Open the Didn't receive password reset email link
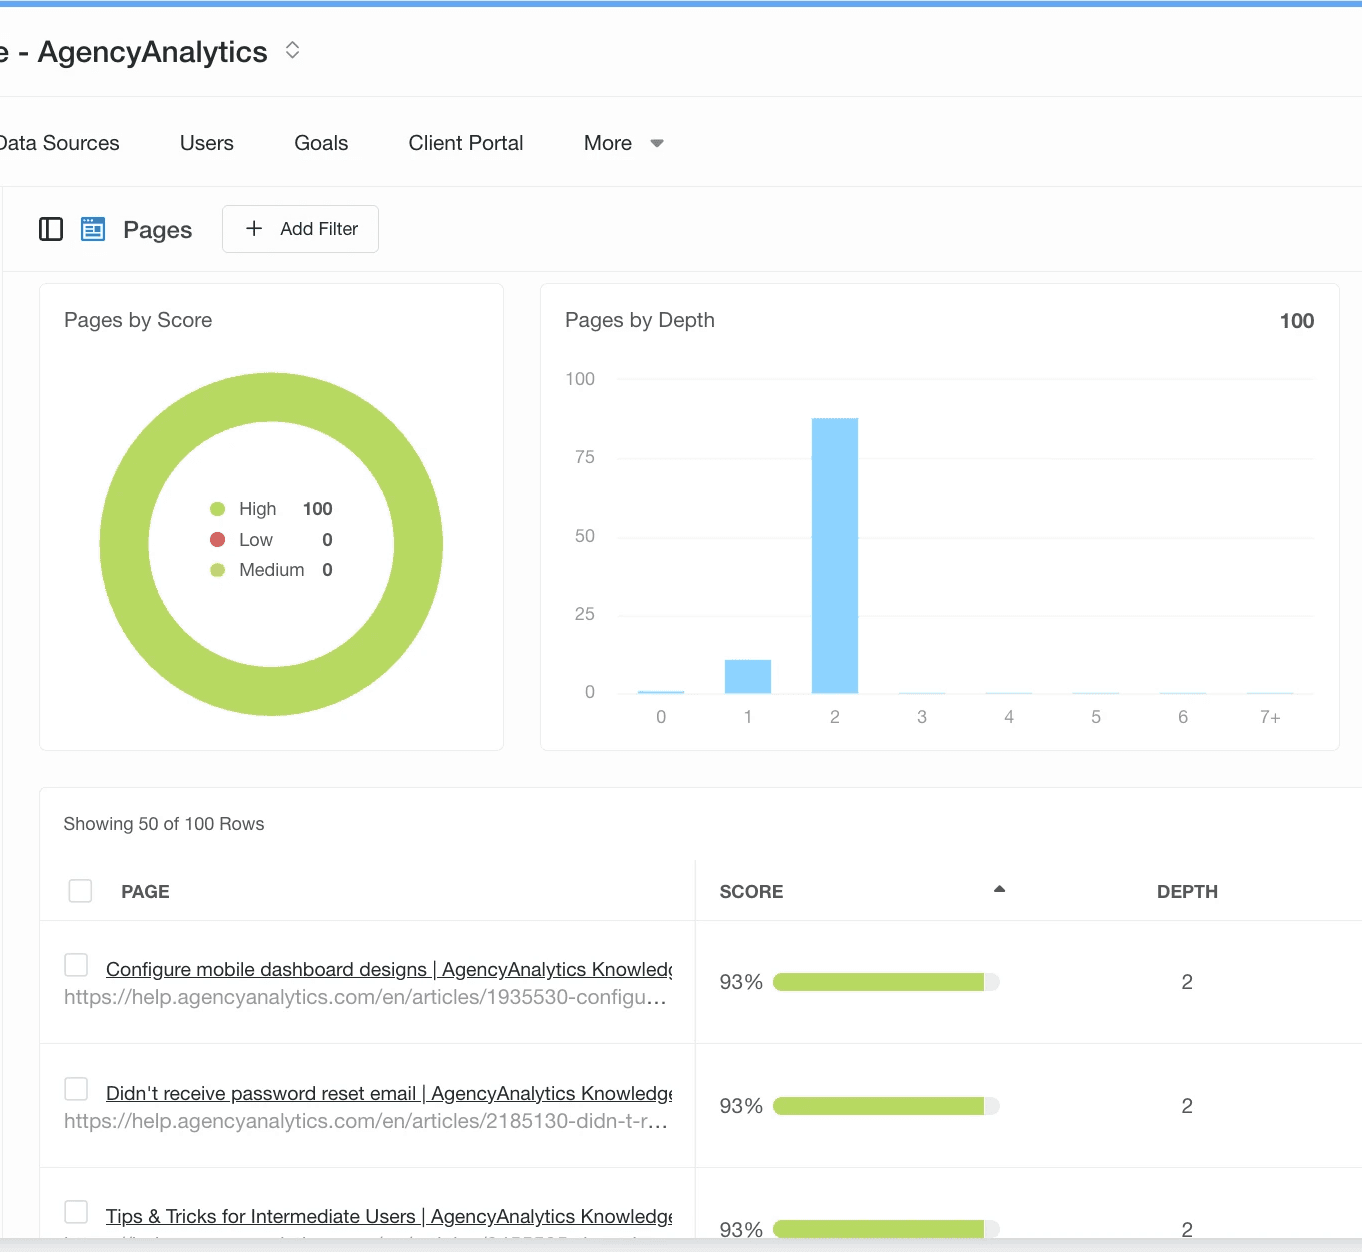 pyautogui.click(x=389, y=1093)
